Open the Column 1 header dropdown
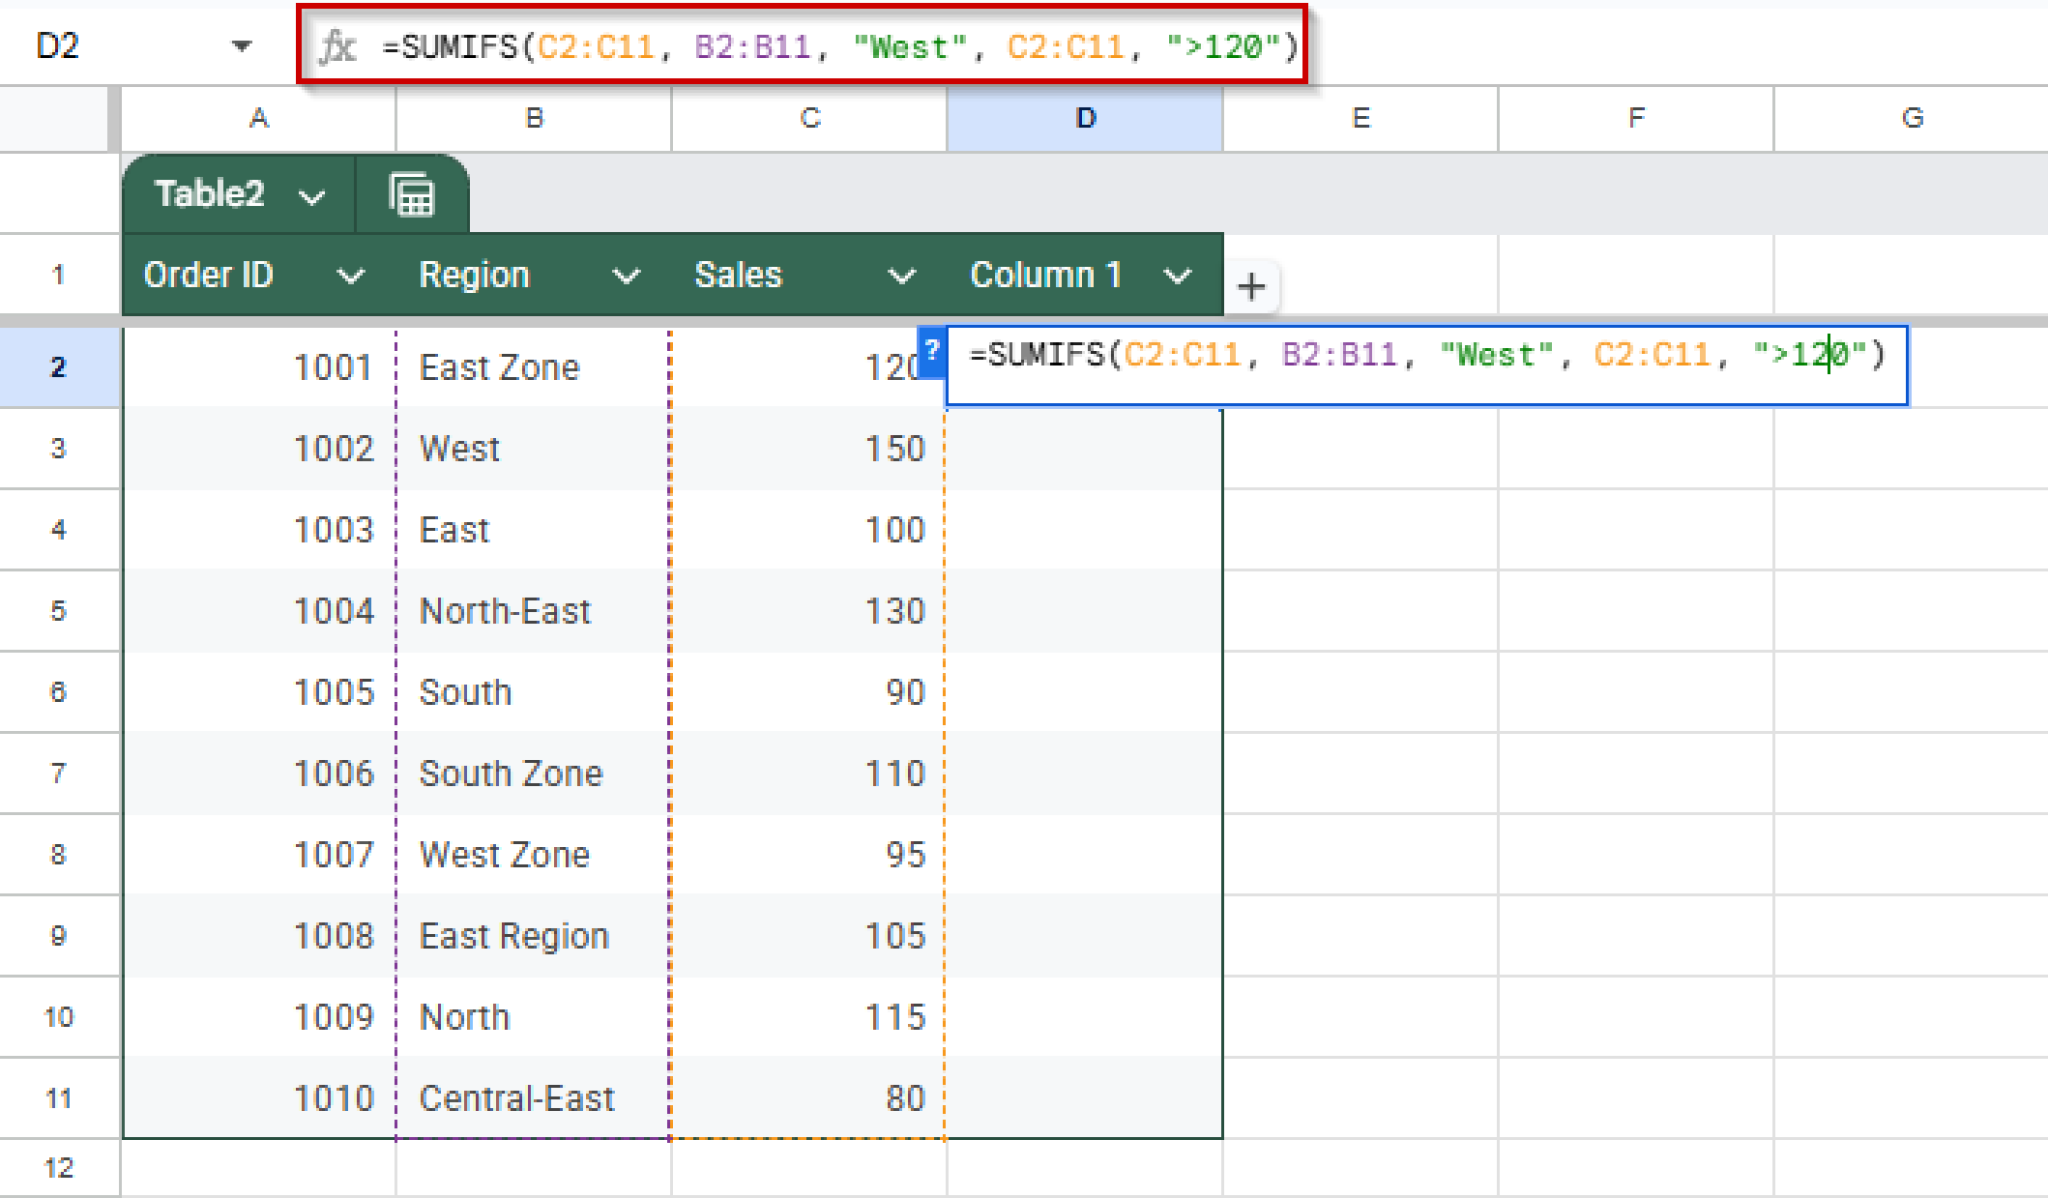The height and width of the screenshot is (1198, 2048). [1178, 276]
